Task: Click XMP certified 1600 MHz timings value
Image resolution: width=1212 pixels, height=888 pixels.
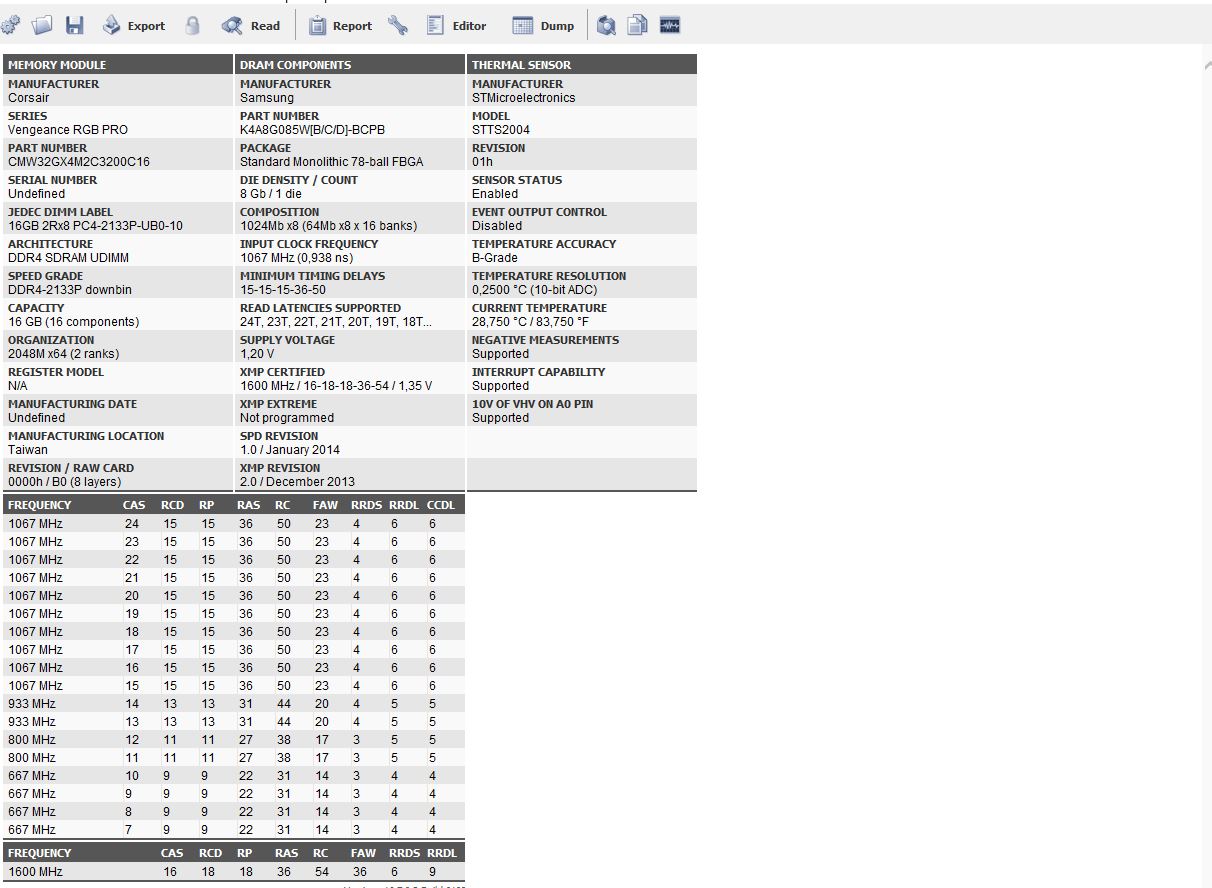Action: pyautogui.click(x=336, y=386)
